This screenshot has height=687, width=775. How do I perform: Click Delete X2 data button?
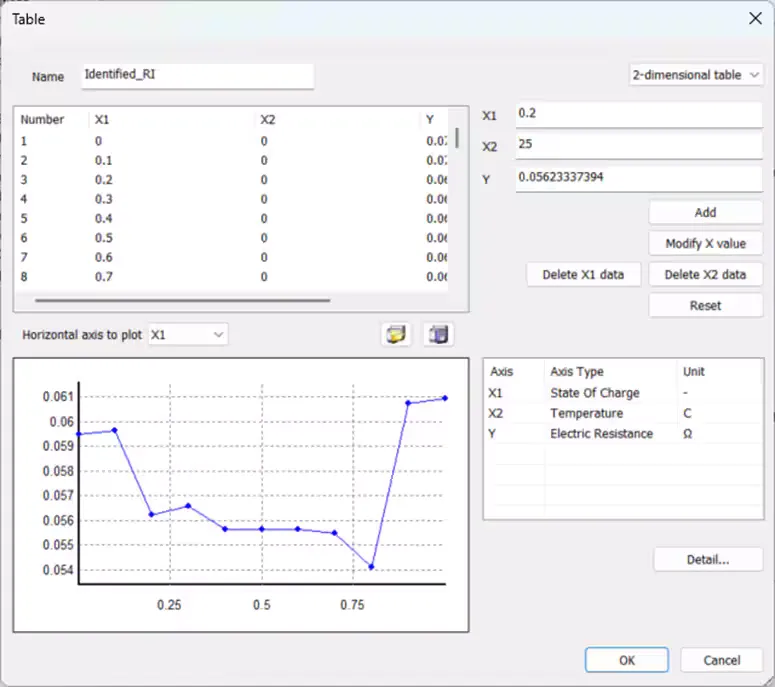(705, 275)
